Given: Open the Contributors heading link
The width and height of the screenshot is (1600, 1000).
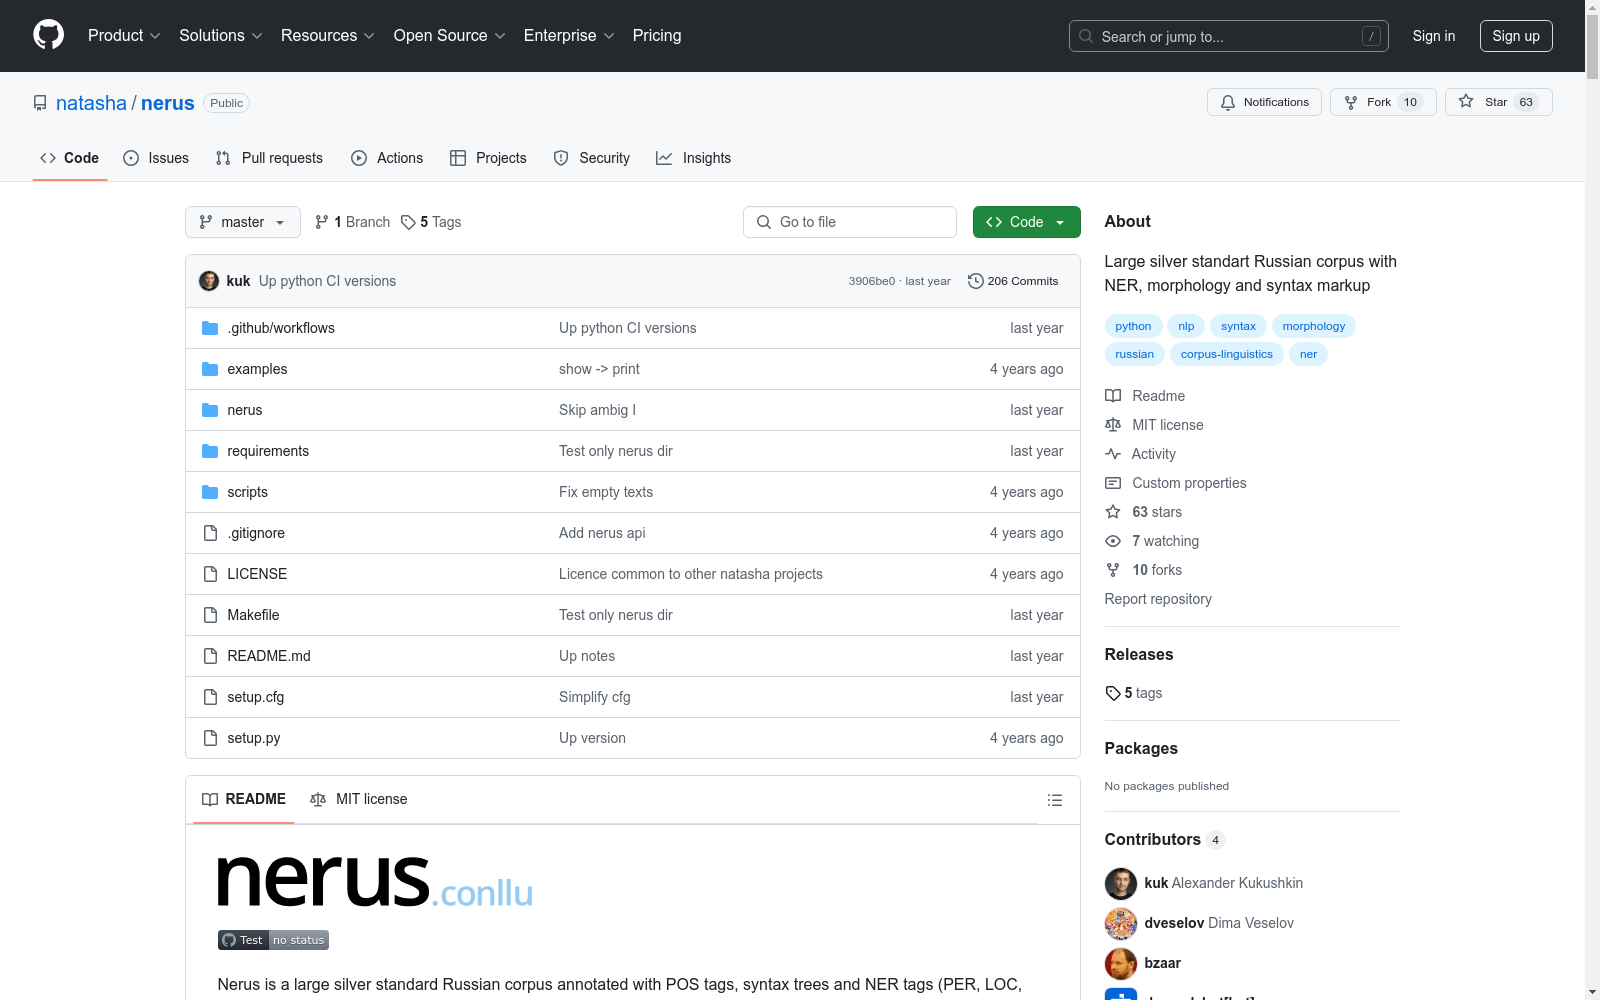Looking at the screenshot, I should coord(1165,840).
